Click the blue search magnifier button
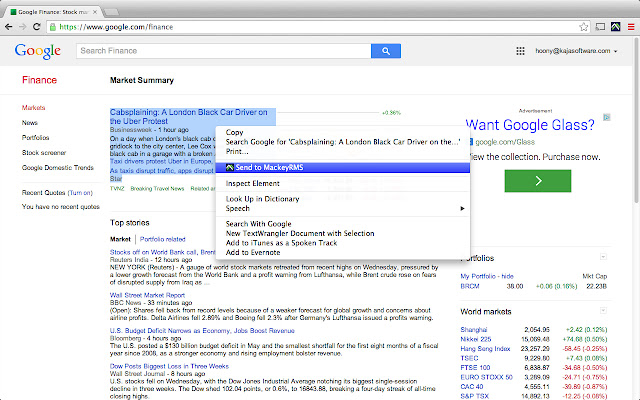Viewport: 640px width, 400px height. pyautogui.click(x=386, y=51)
